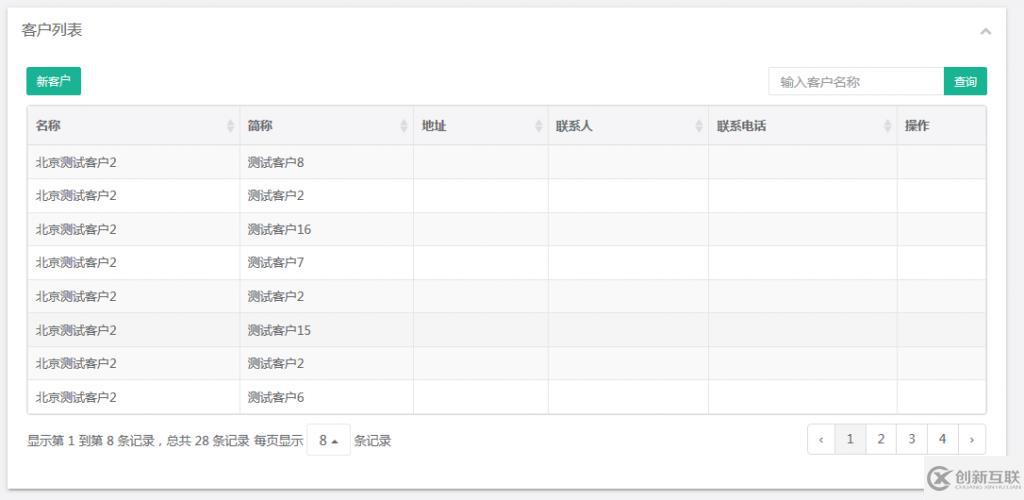Select the row with 测试客户7
Screen dimensions: 1024x500
(507, 262)
